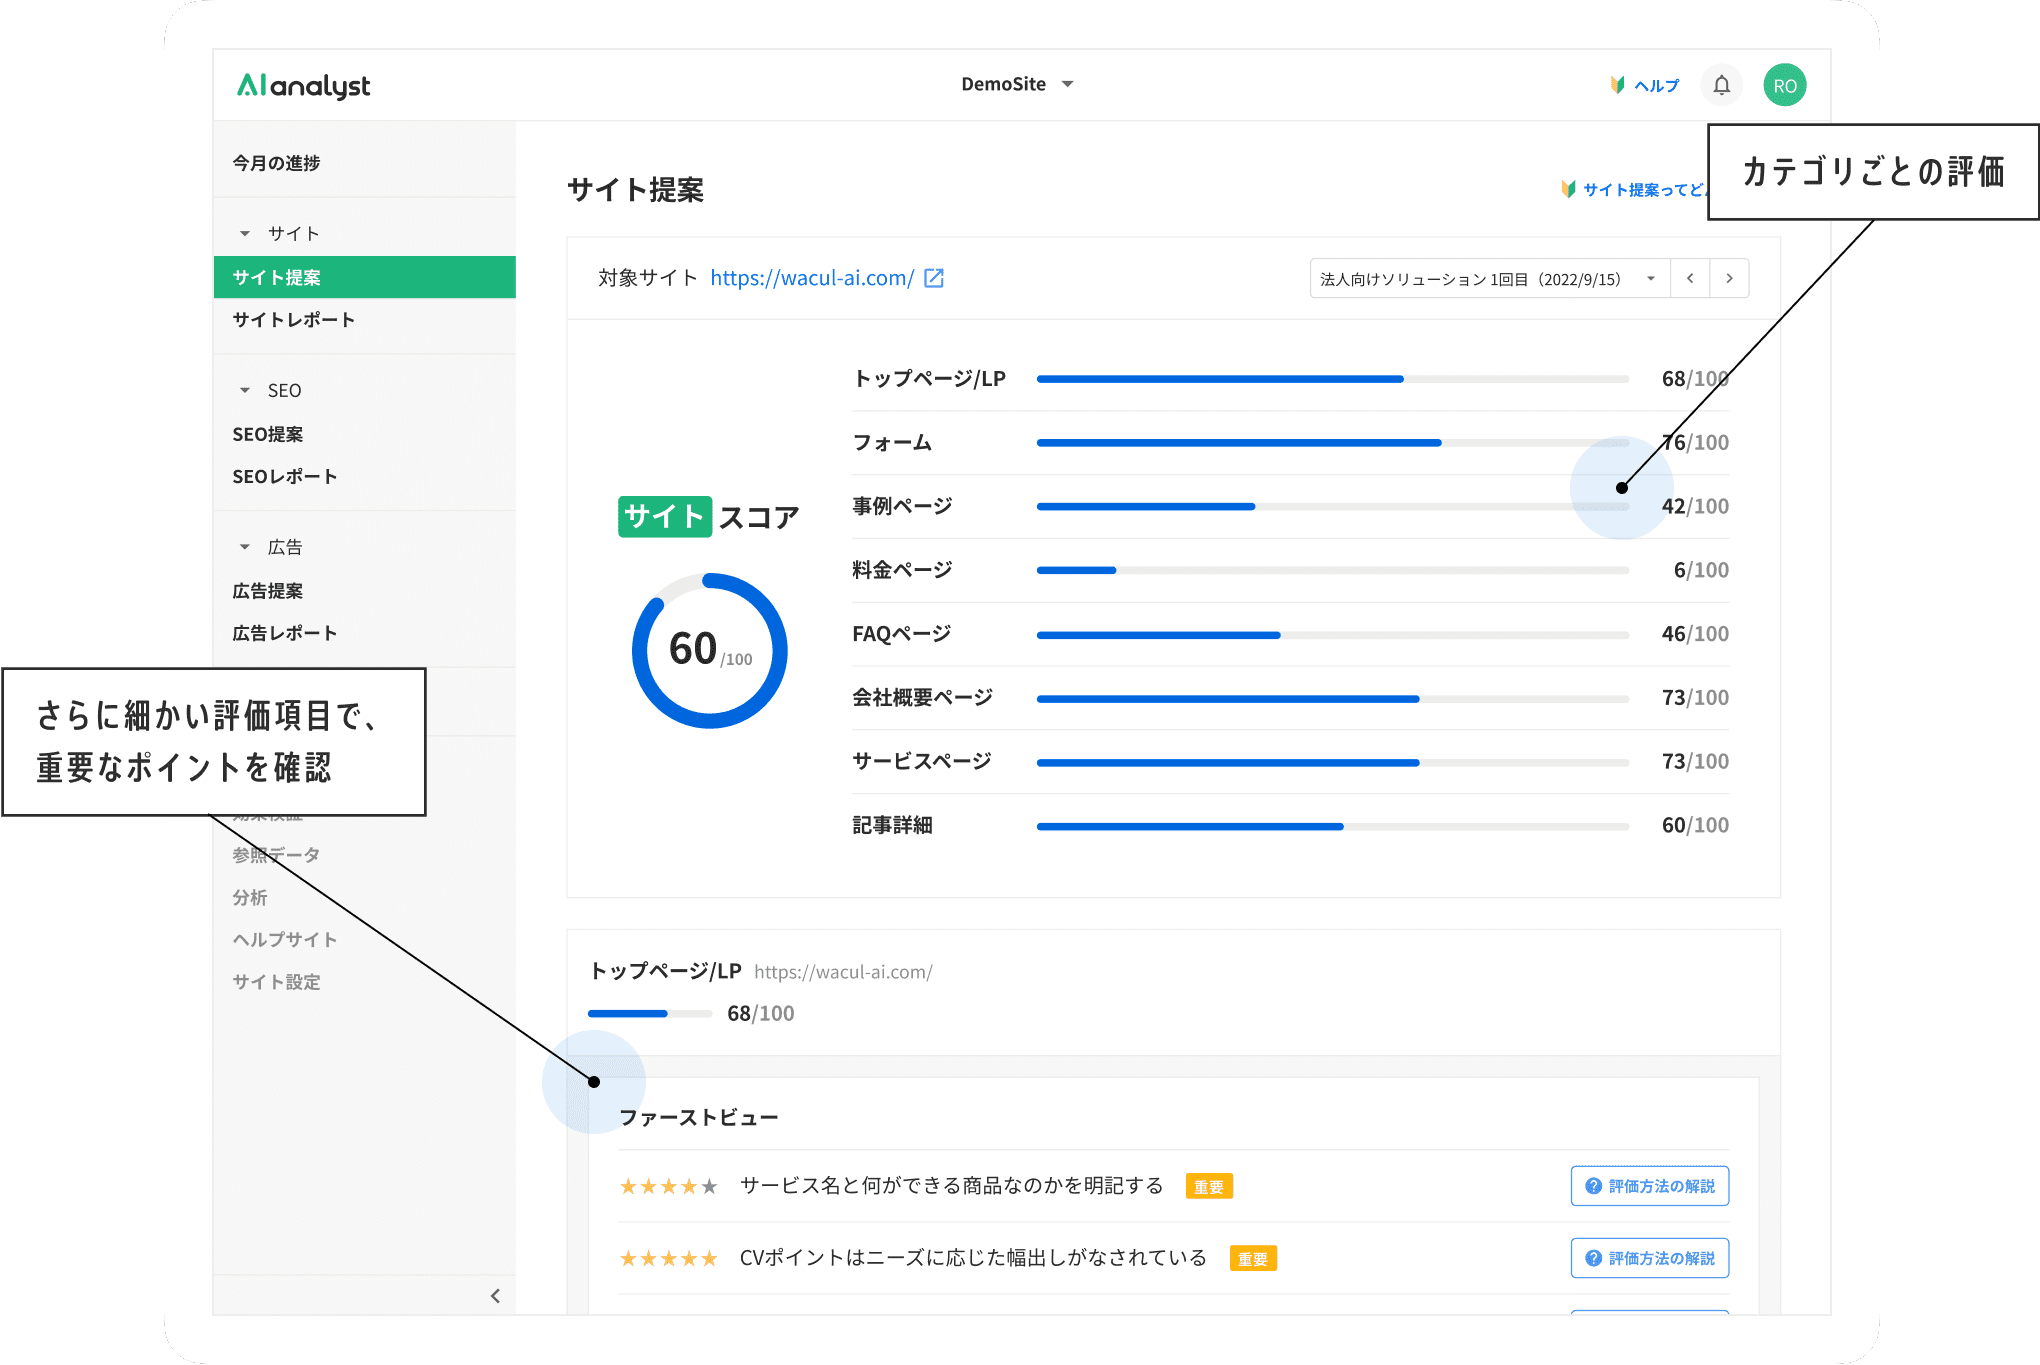Click the AI analyst logo
Image resolution: width=2040 pixels, height=1365 pixels.
303,86
